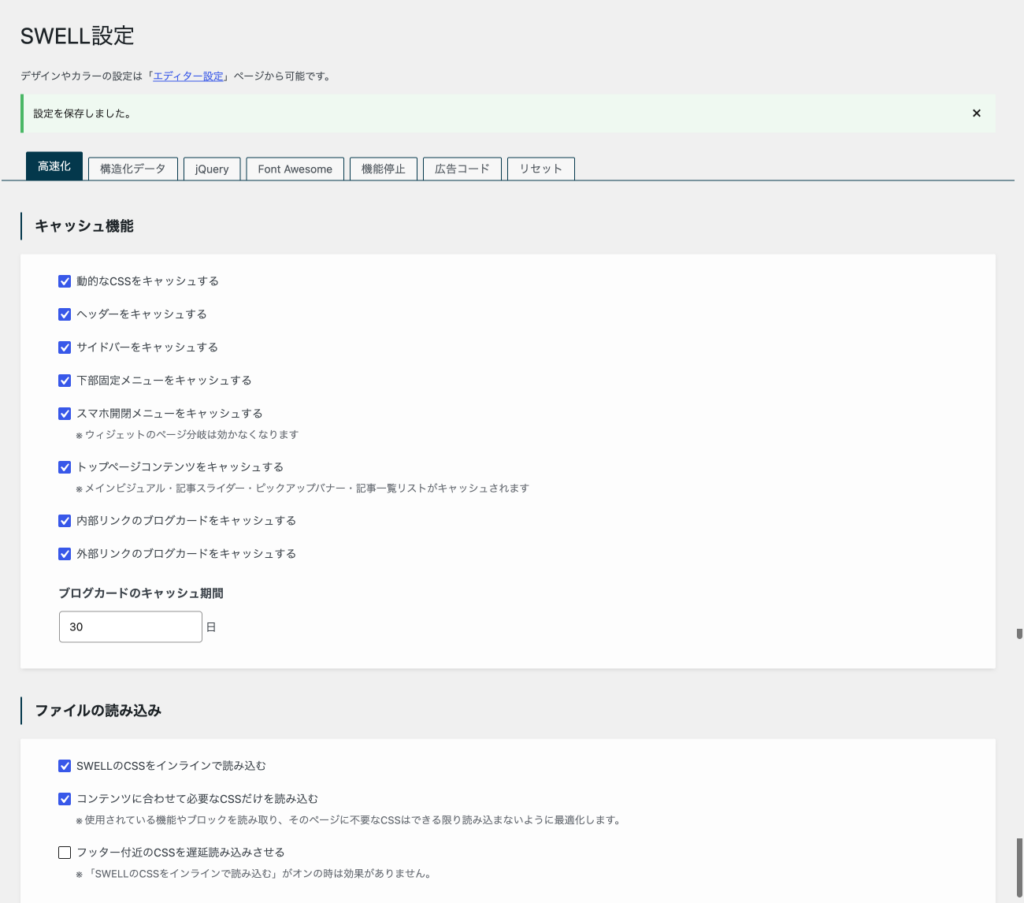Click the ブログカードのキャッシュ期間 label
Viewport: 1024px width, 903px height.
click(141, 593)
